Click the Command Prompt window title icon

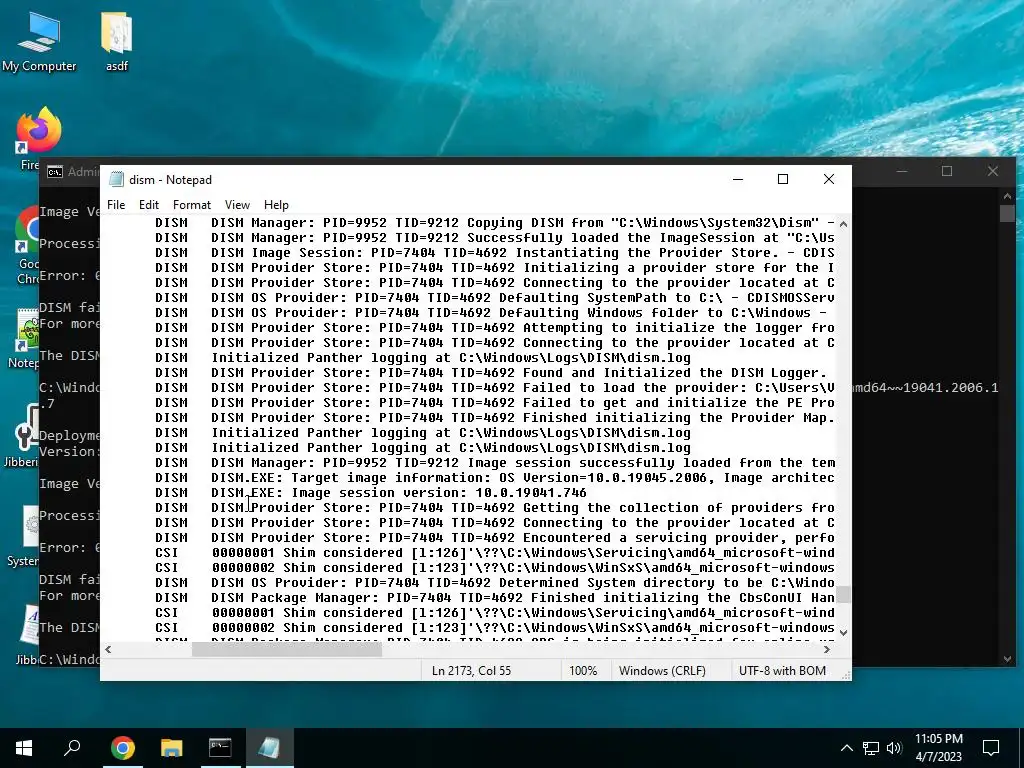(x=55, y=172)
